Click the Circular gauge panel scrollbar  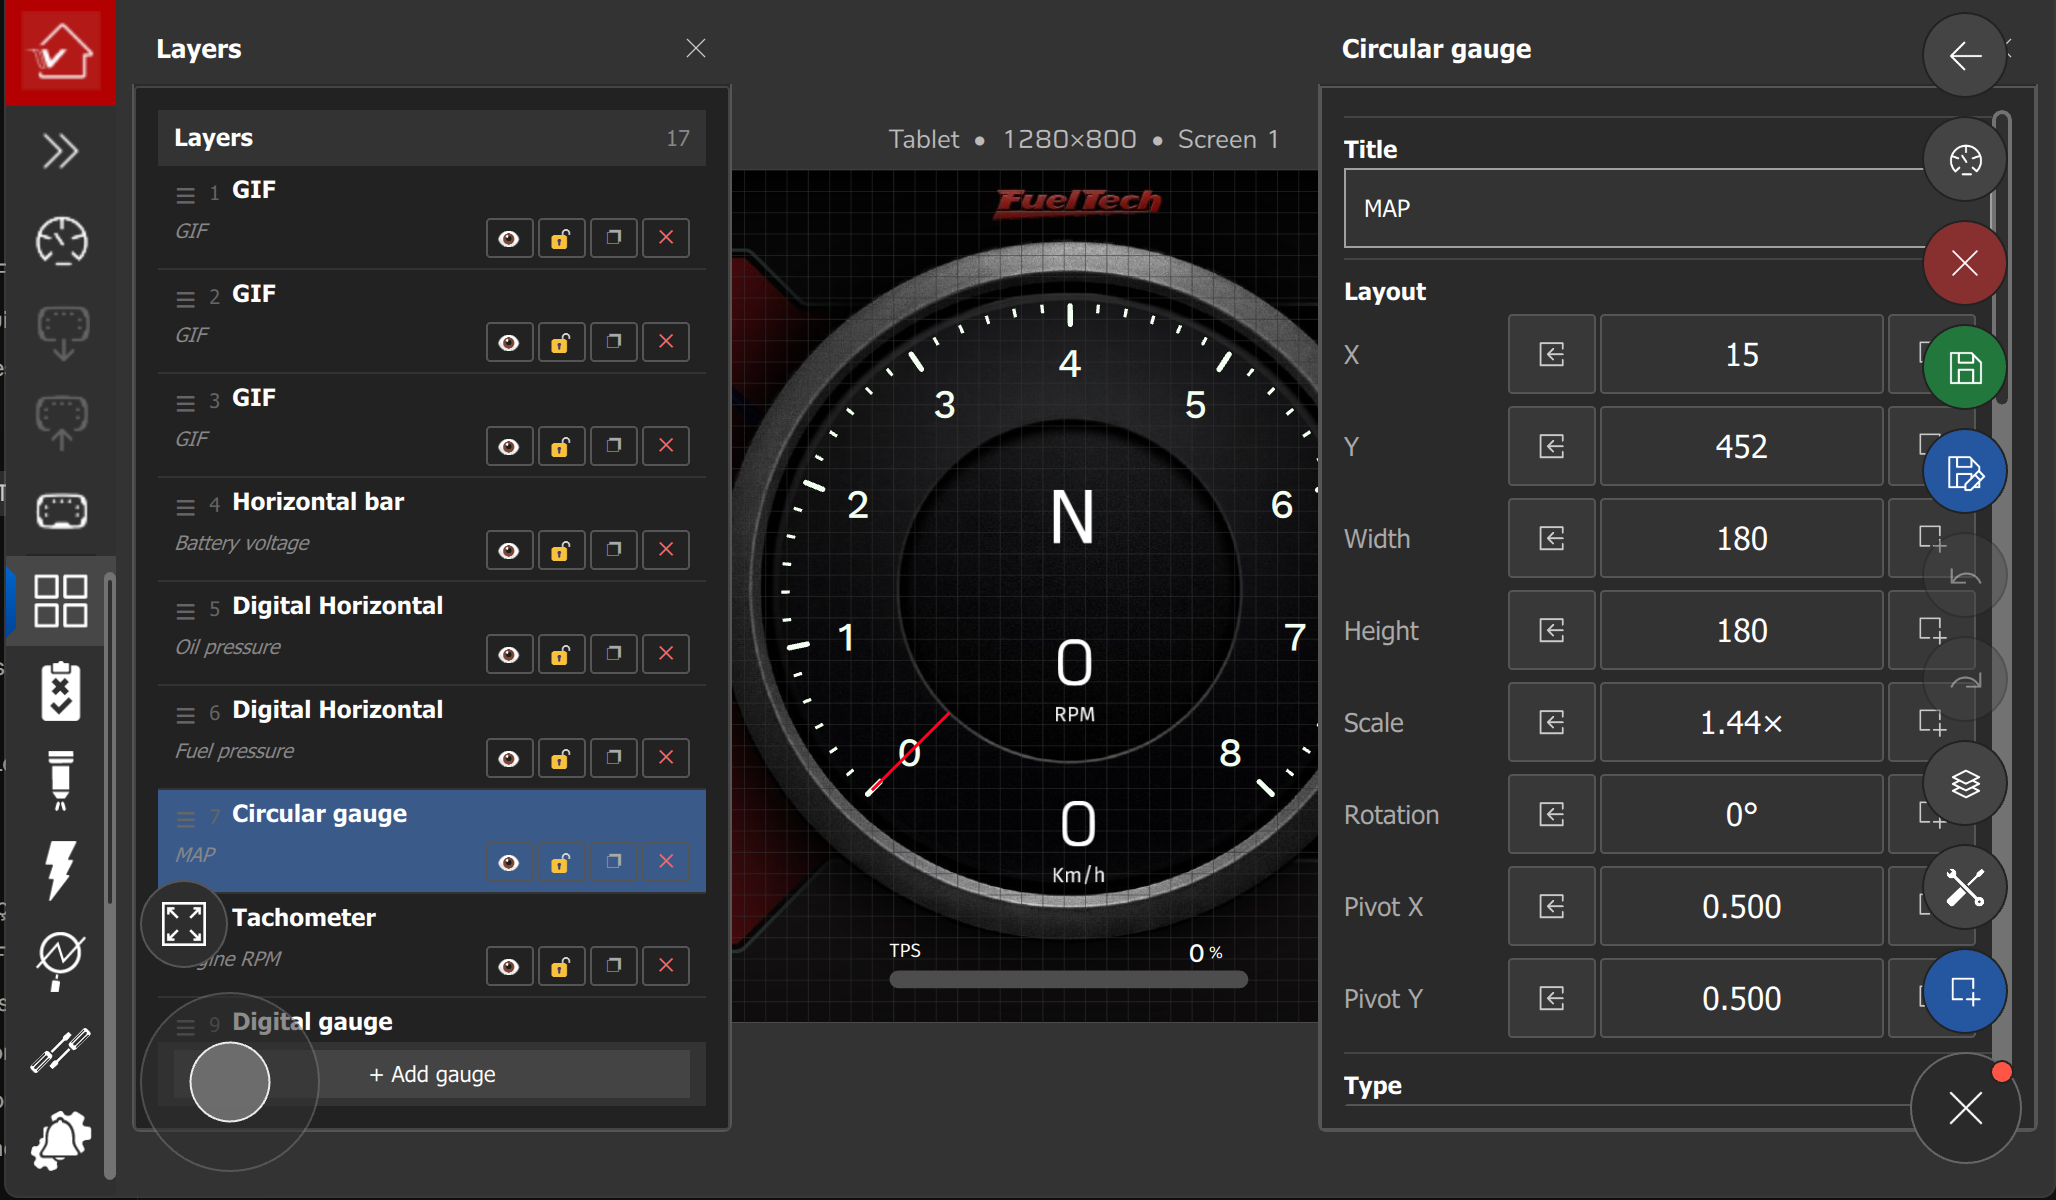[x=2001, y=260]
